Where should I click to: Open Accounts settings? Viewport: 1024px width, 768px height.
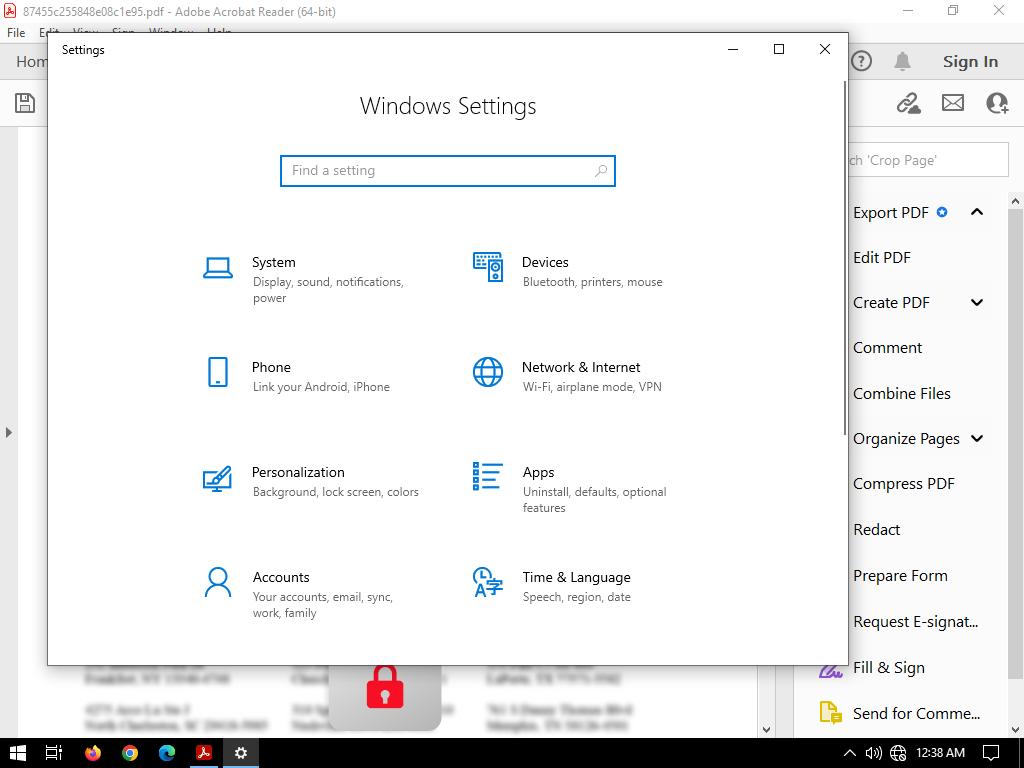[x=281, y=578]
